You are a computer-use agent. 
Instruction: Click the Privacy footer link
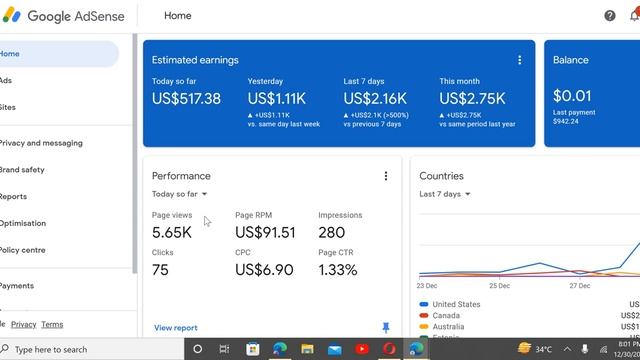(x=23, y=324)
